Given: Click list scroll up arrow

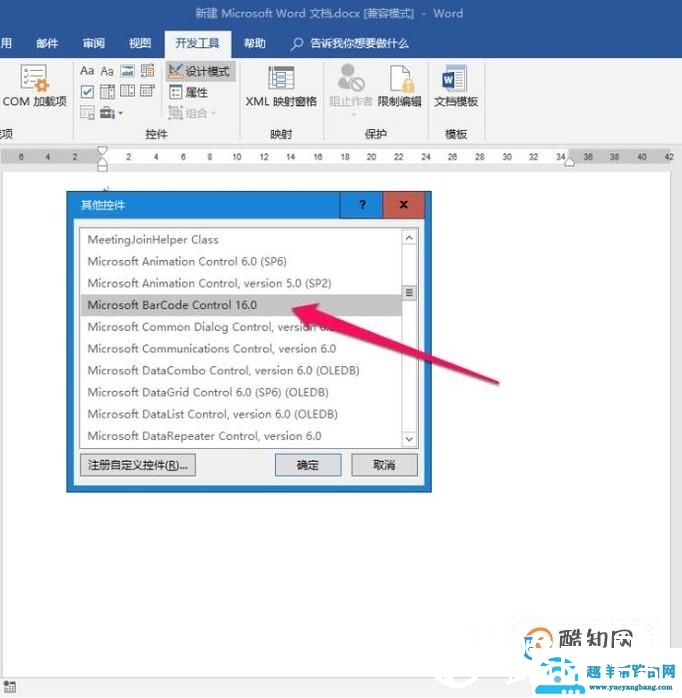Looking at the screenshot, I should [x=409, y=238].
